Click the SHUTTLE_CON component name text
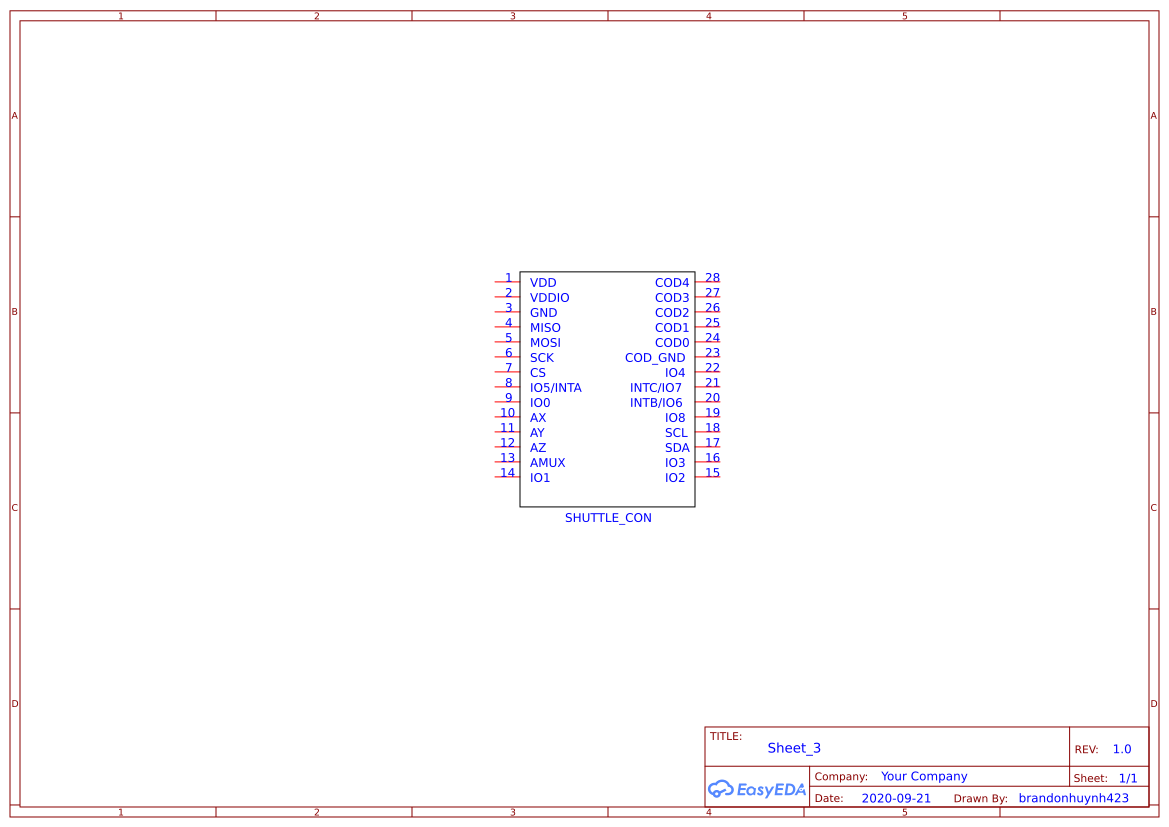This screenshot has width=1169, height=827. 608,517
